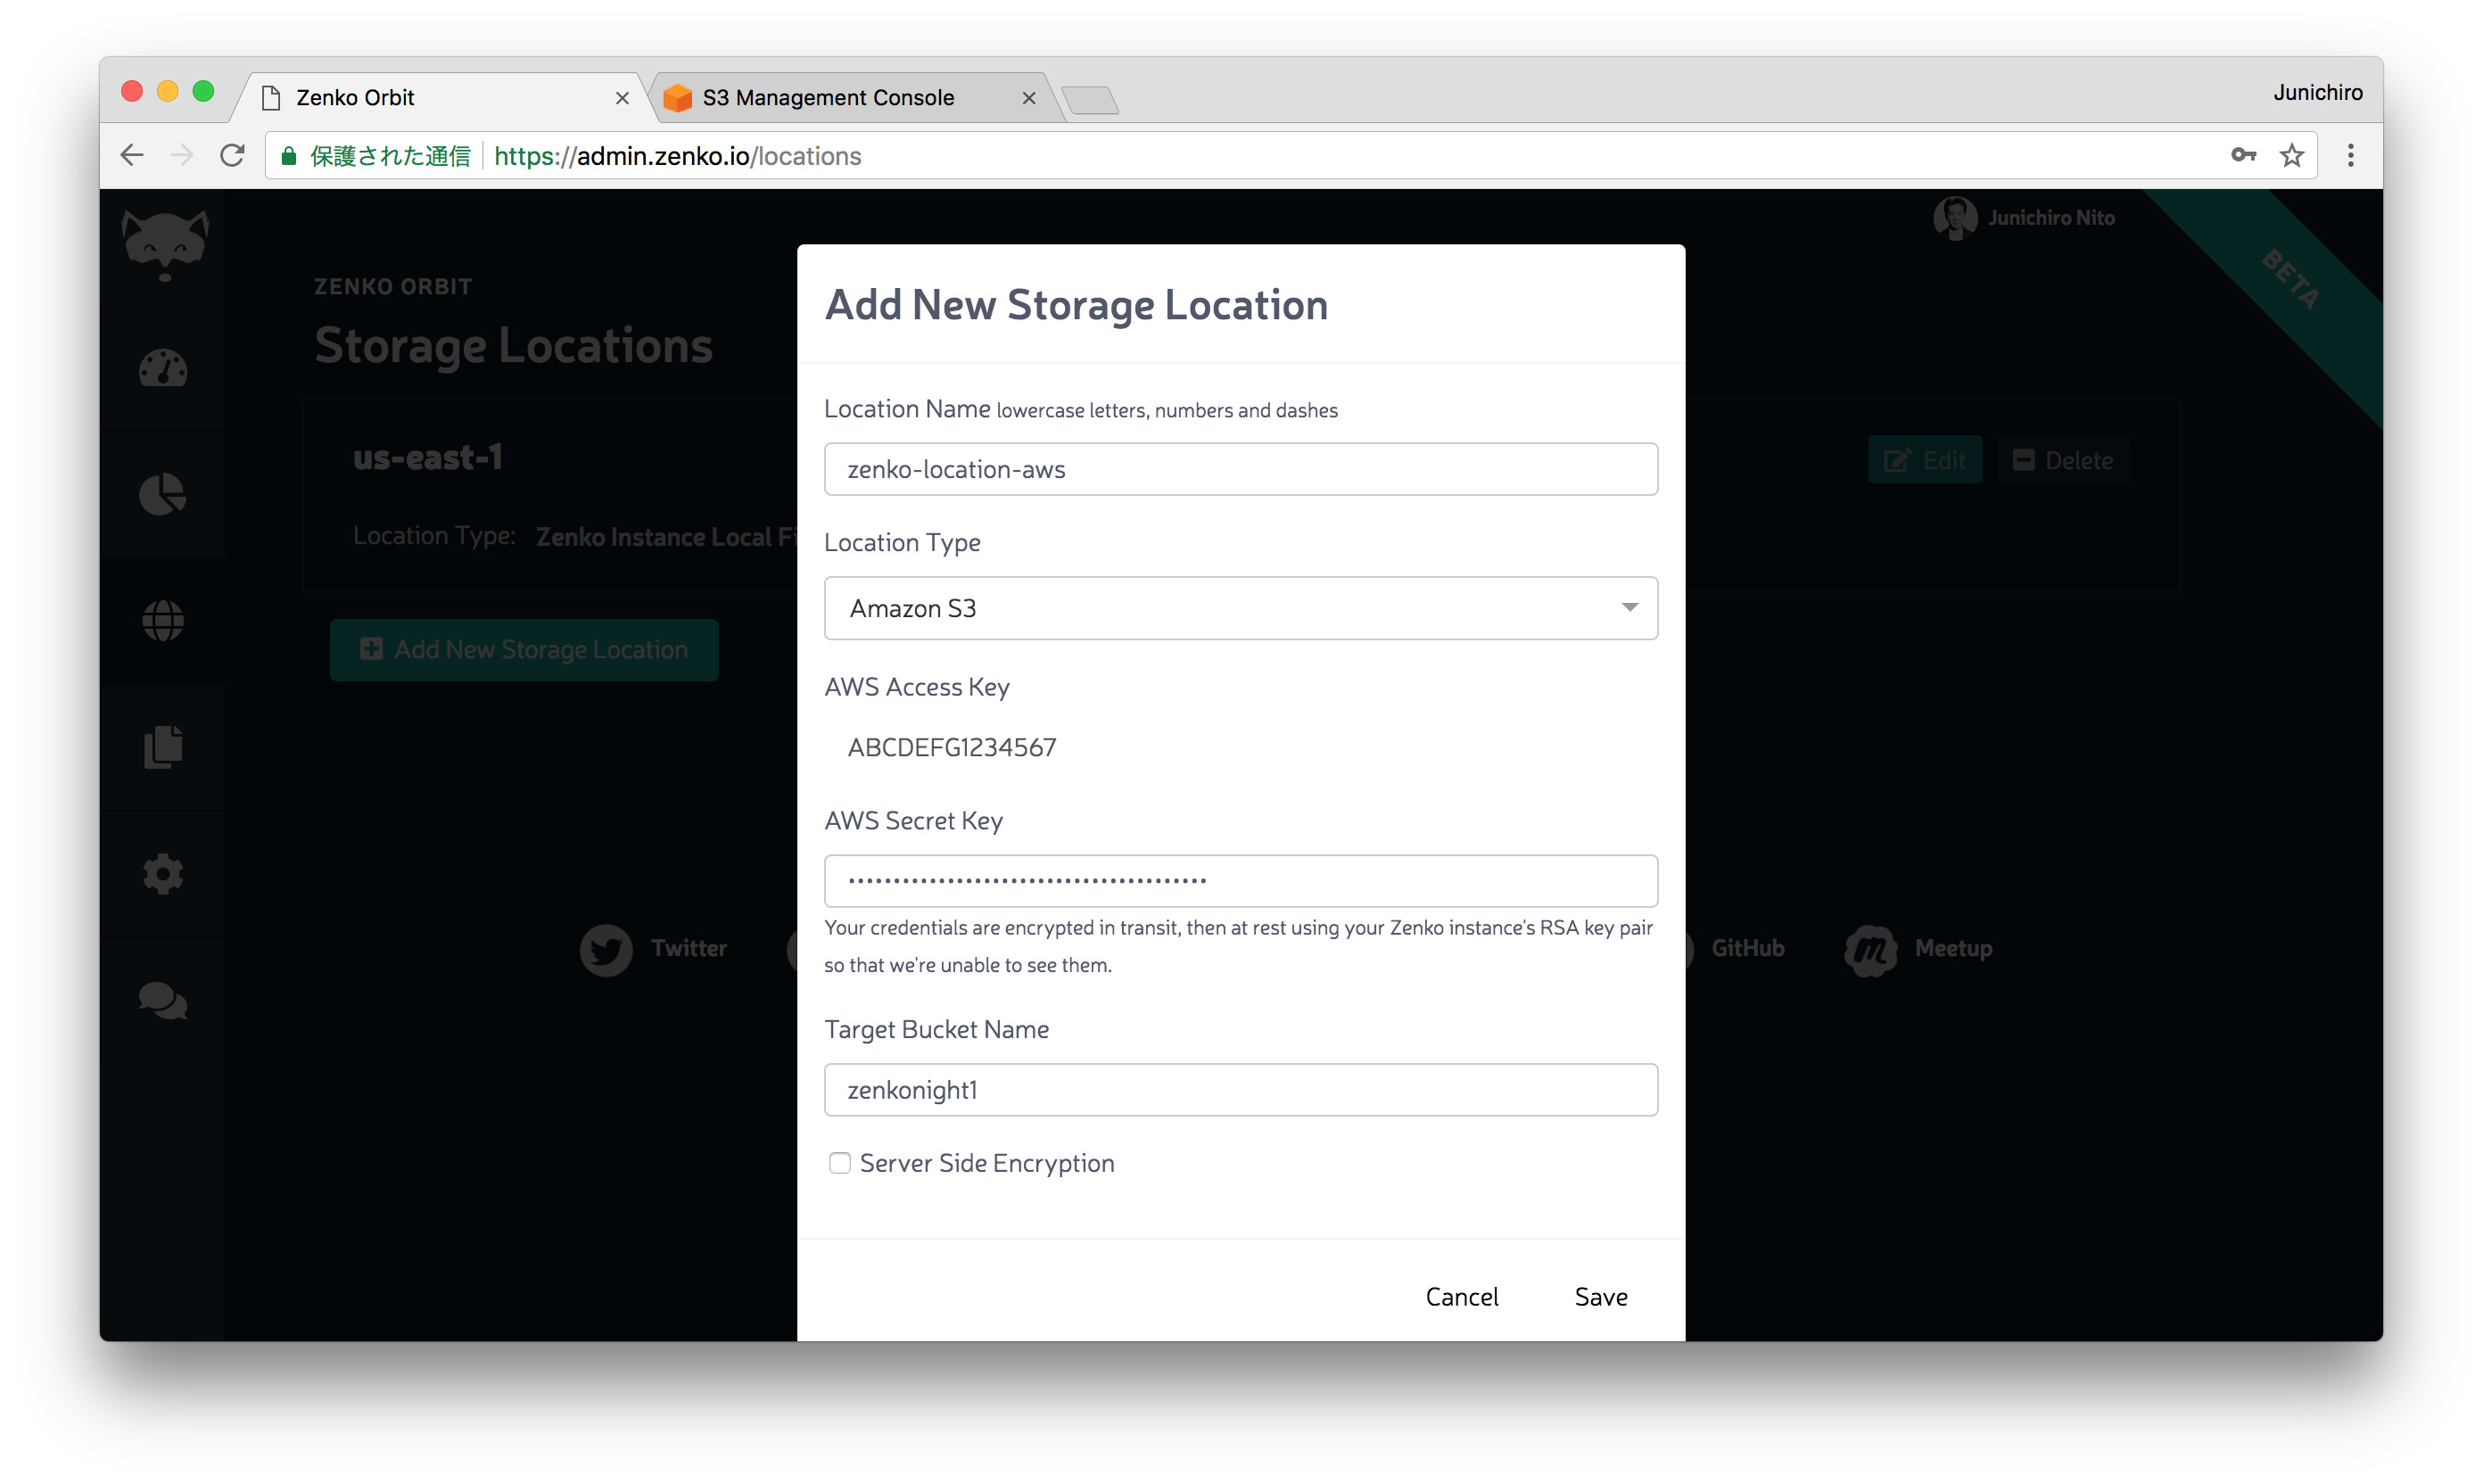Open the Location Type dropdown
This screenshot has width=2483, height=1484.
point(1241,608)
